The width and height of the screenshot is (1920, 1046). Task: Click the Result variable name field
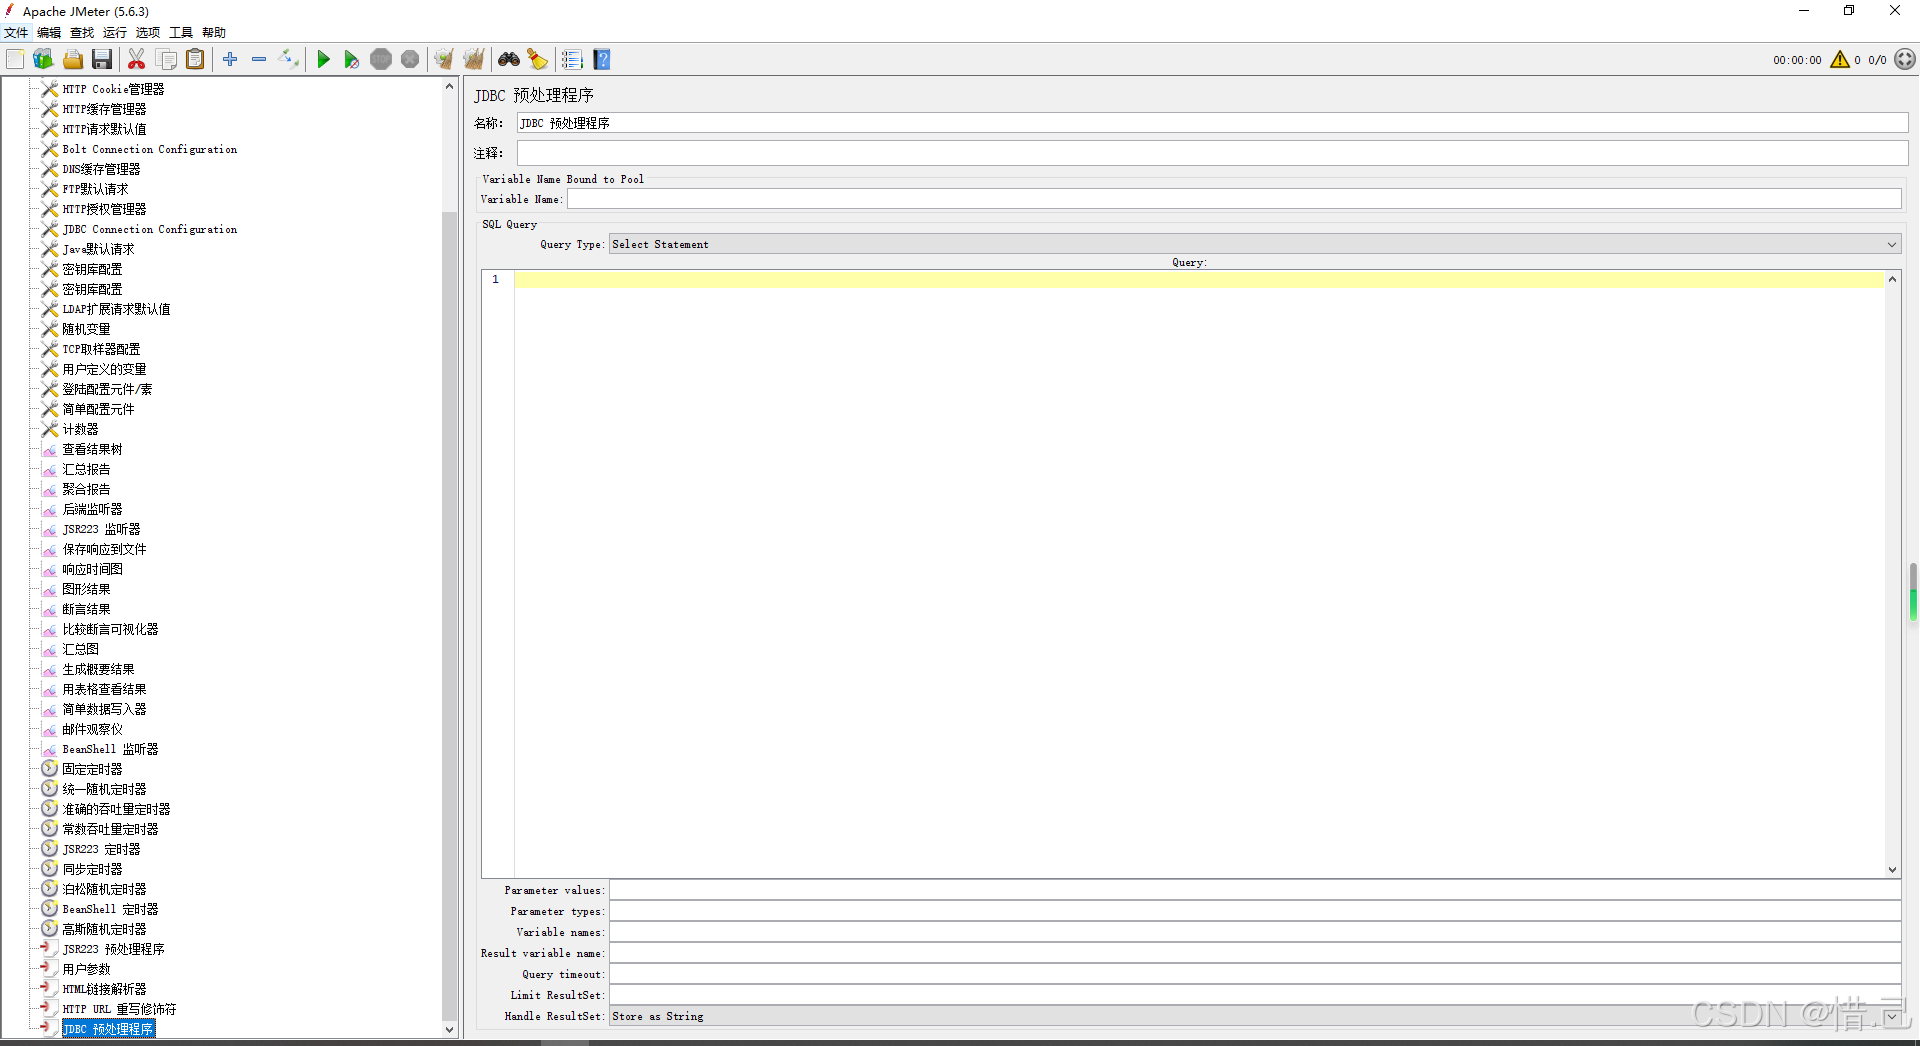[x=1255, y=953]
